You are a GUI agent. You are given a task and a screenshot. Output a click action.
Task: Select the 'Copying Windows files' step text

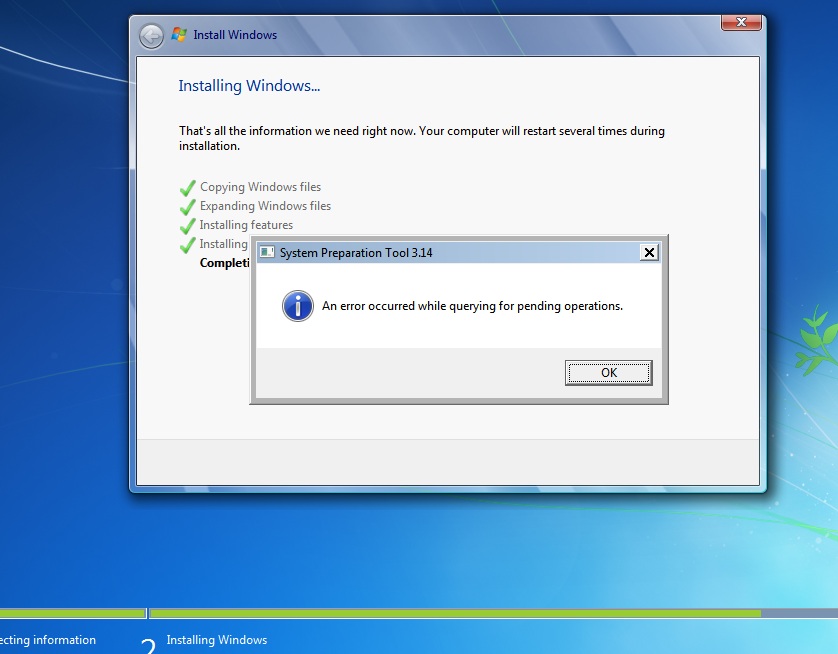260,187
